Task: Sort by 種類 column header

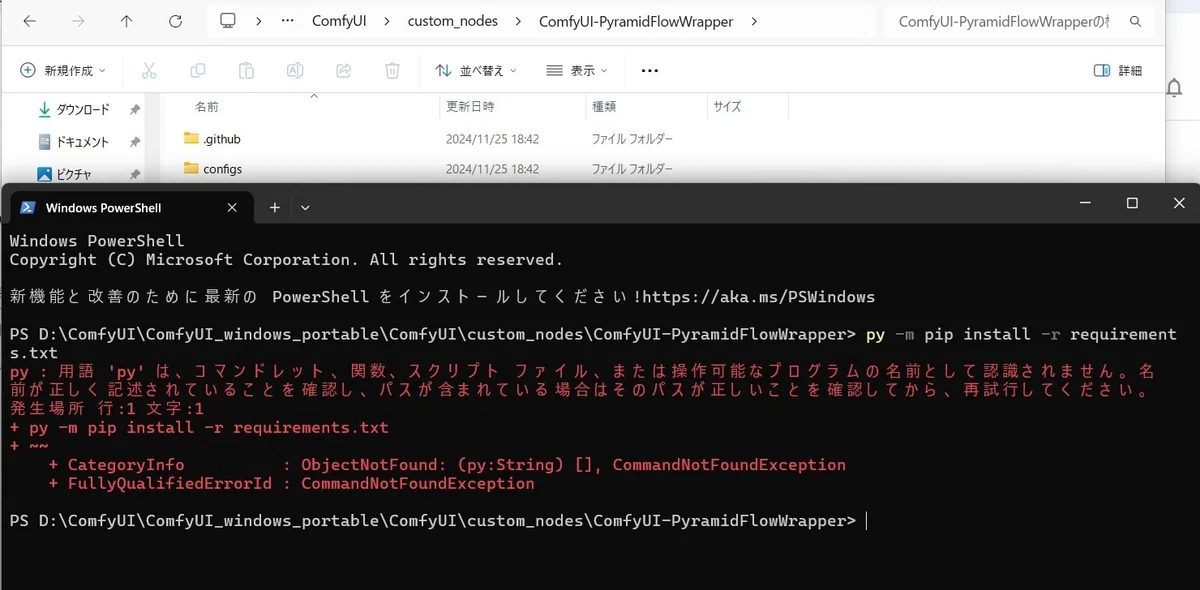Action: point(604,106)
